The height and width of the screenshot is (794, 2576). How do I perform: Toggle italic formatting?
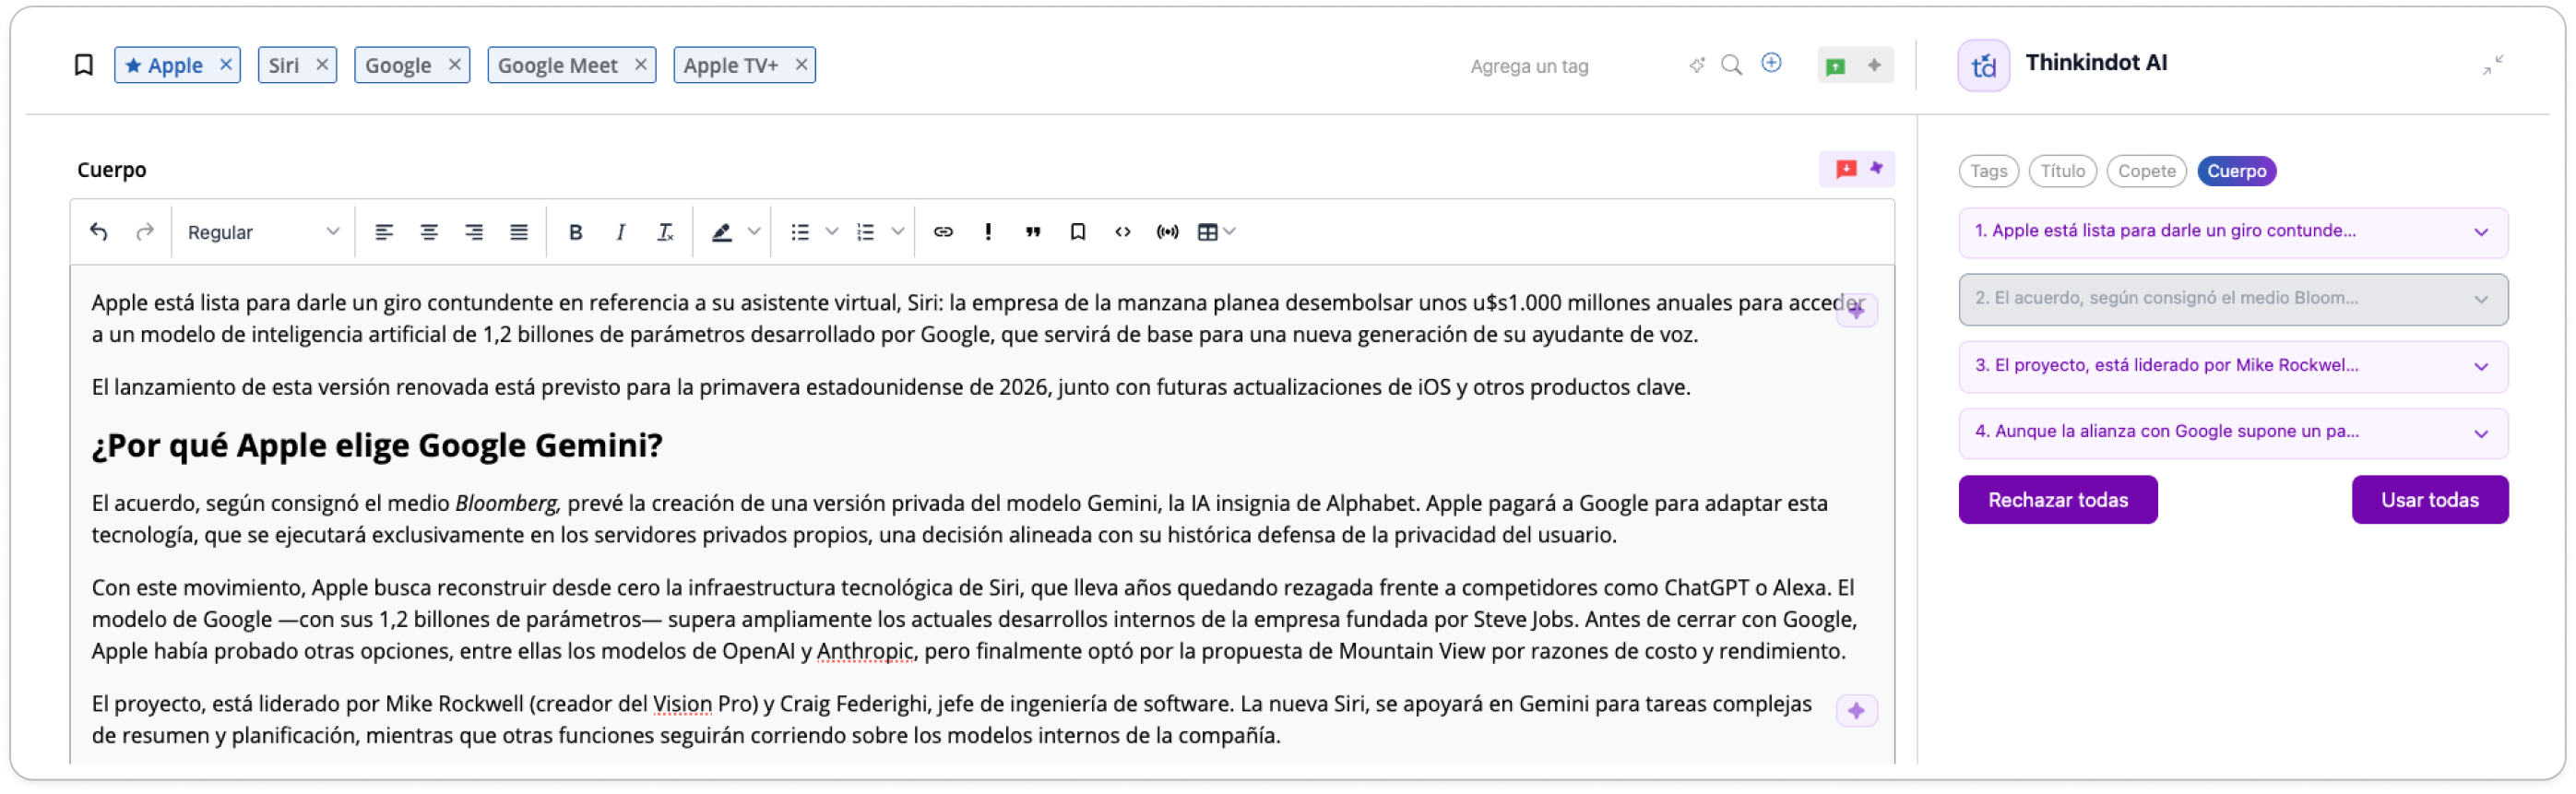[x=620, y=232]
